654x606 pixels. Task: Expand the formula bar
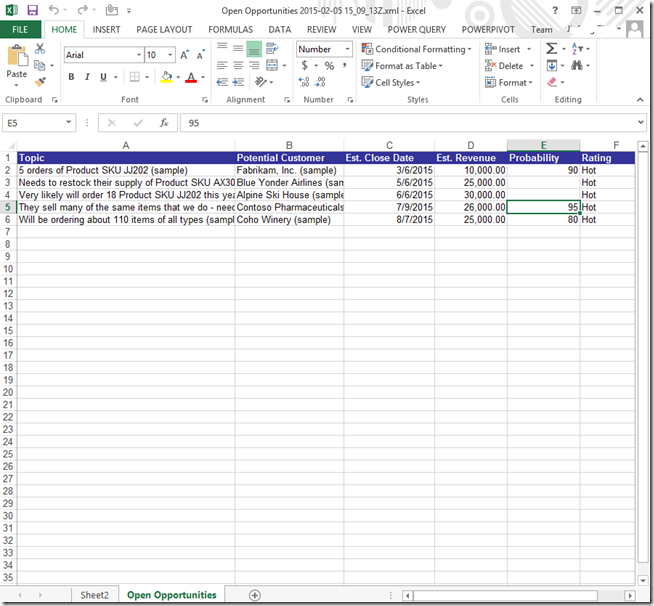(x=641, y=123)
